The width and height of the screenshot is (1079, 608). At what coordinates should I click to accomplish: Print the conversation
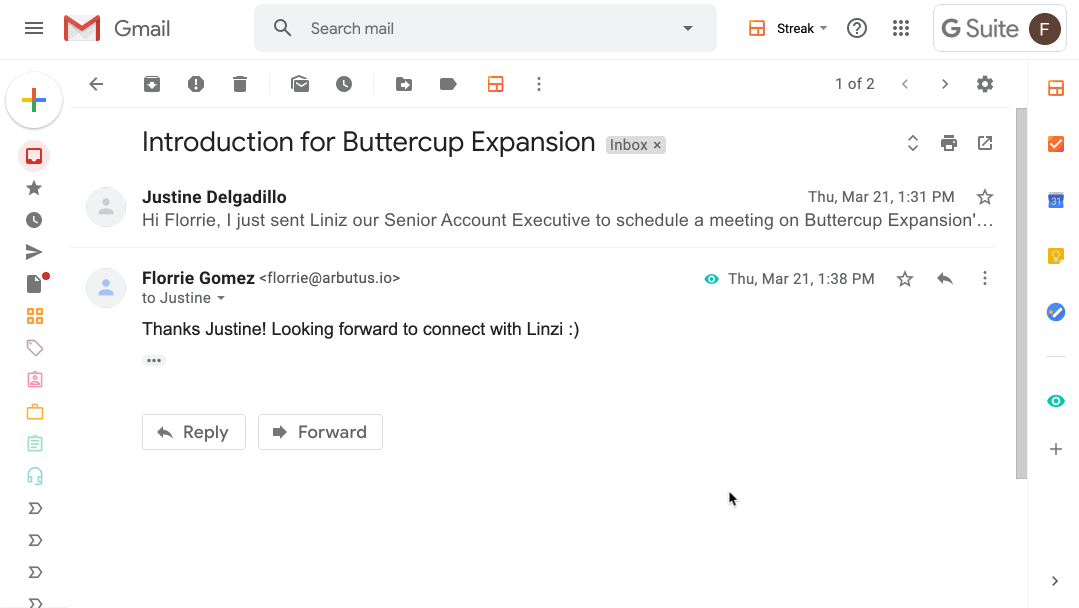coord(948,142)
